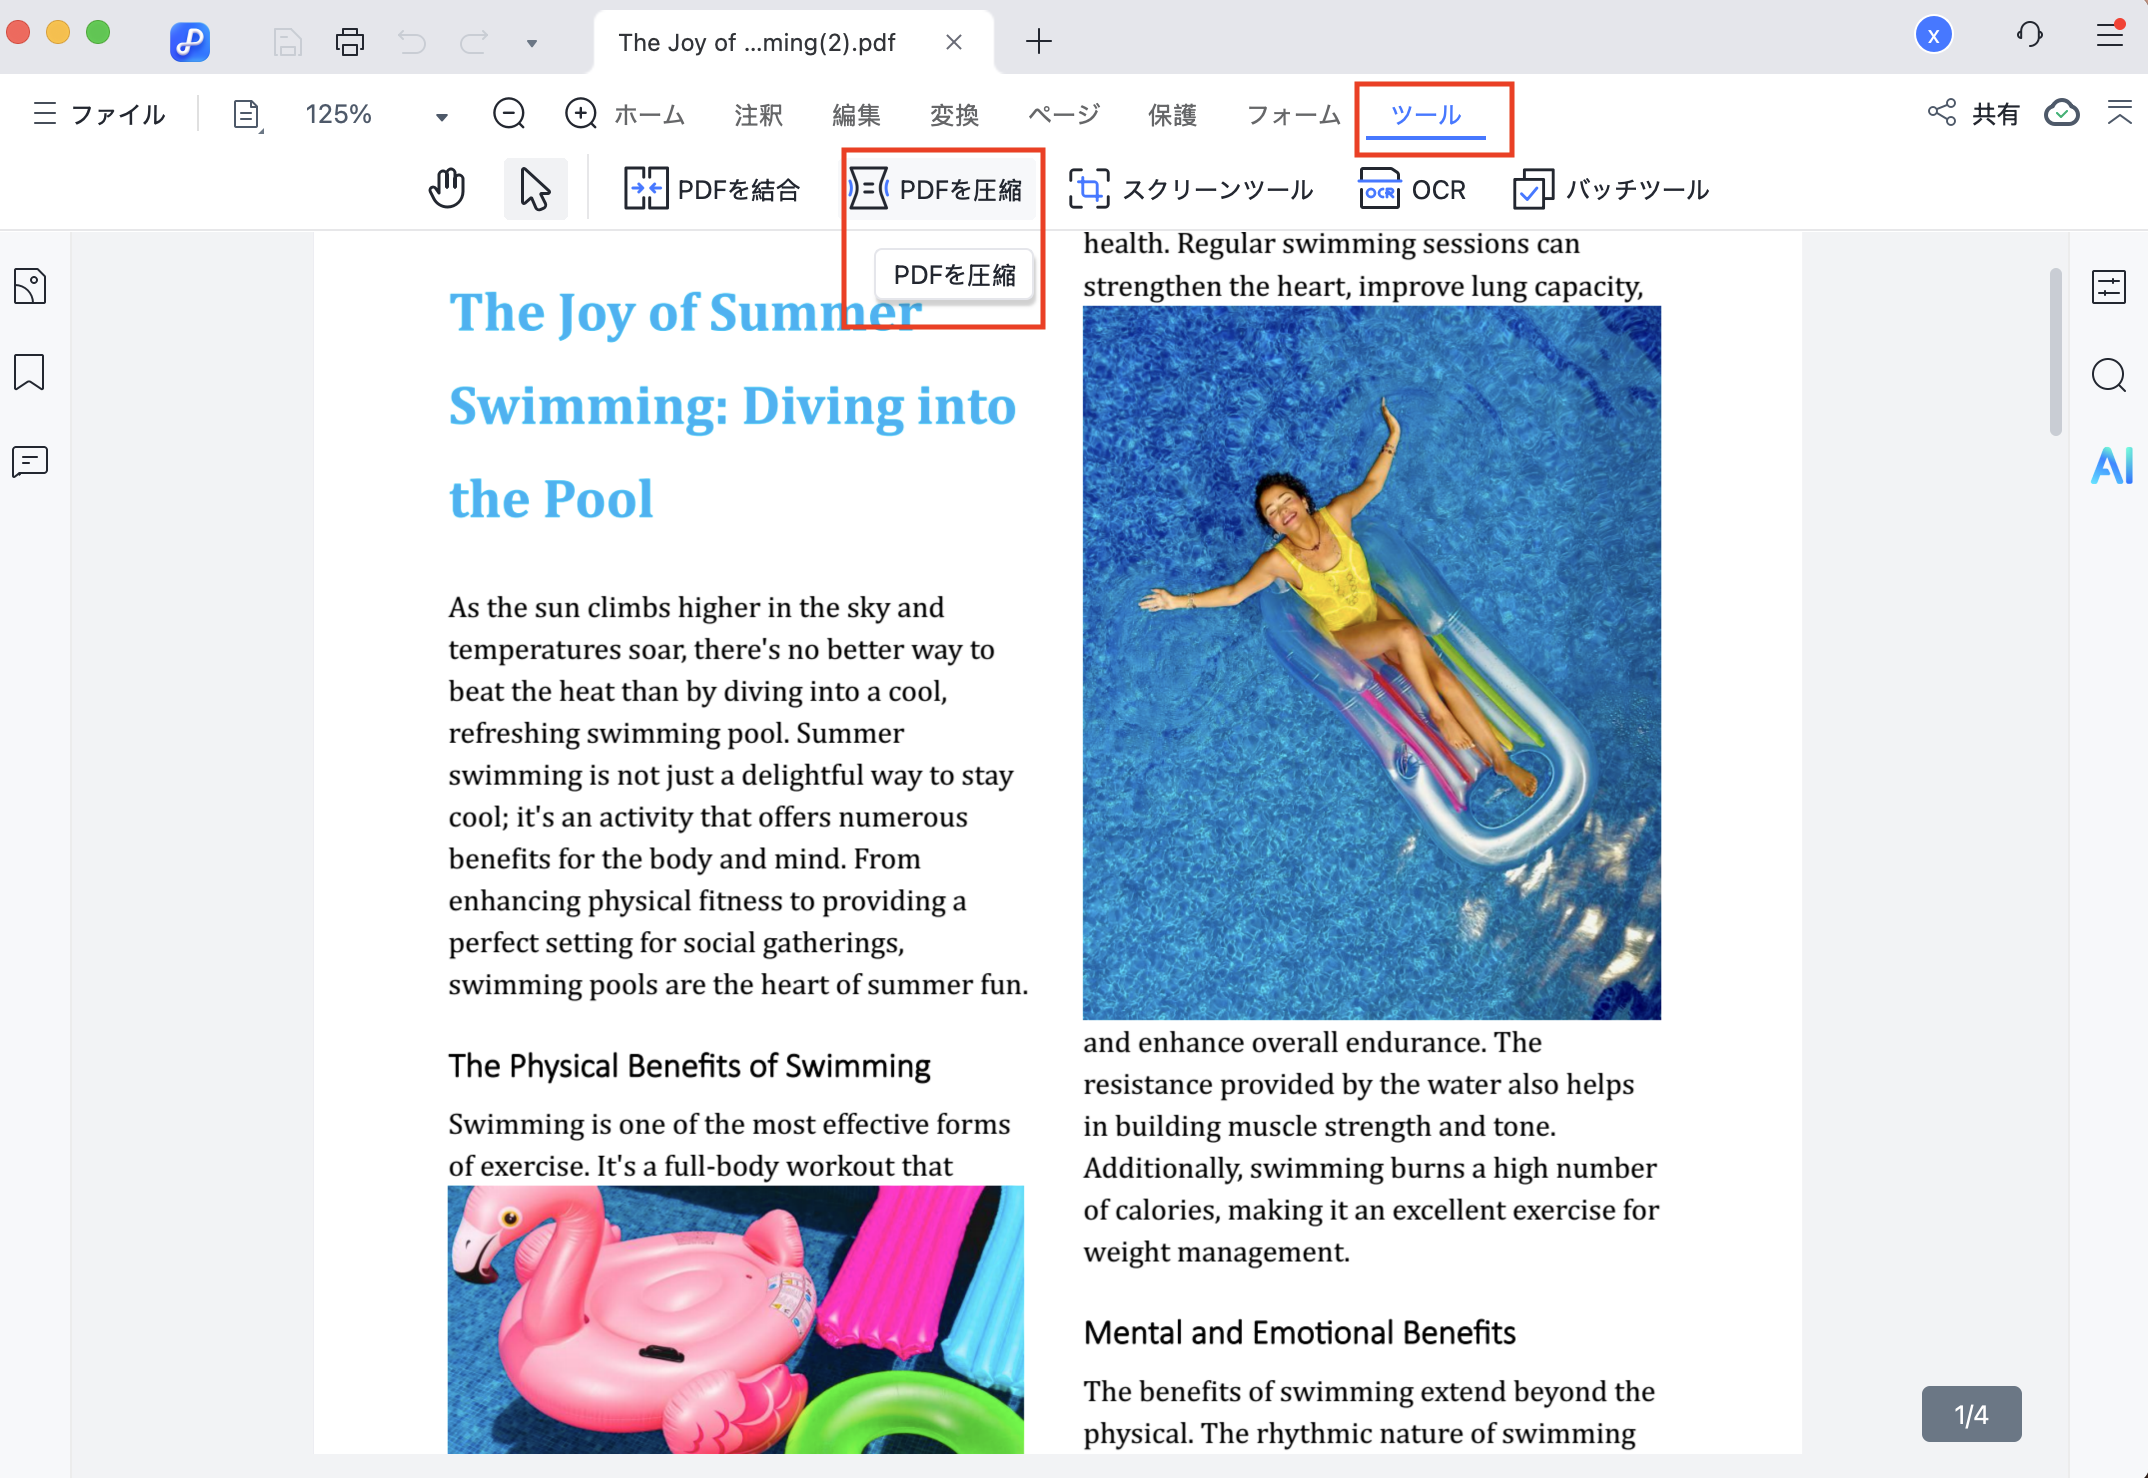Image resolution: width=2148 pixels, height=1478 pixels.
Task: Open the comments panel in left sidebar
Action: point(30,461)
